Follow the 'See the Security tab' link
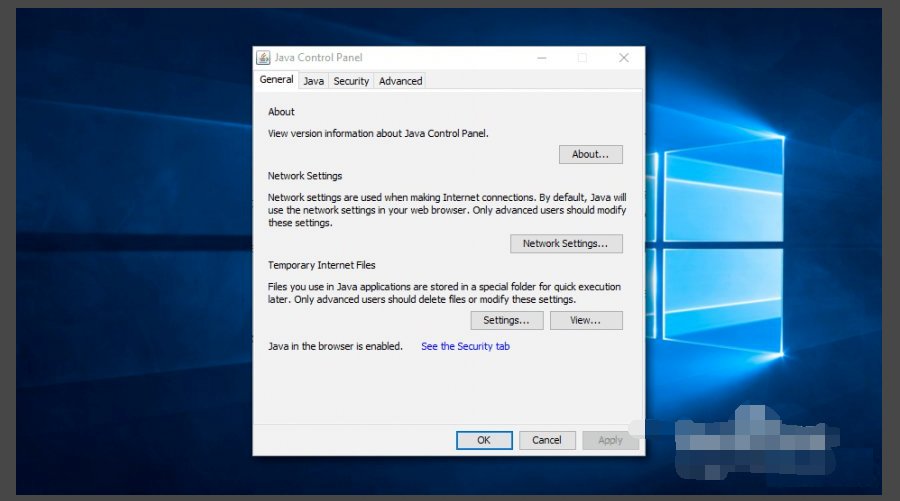 pos(465,347)
